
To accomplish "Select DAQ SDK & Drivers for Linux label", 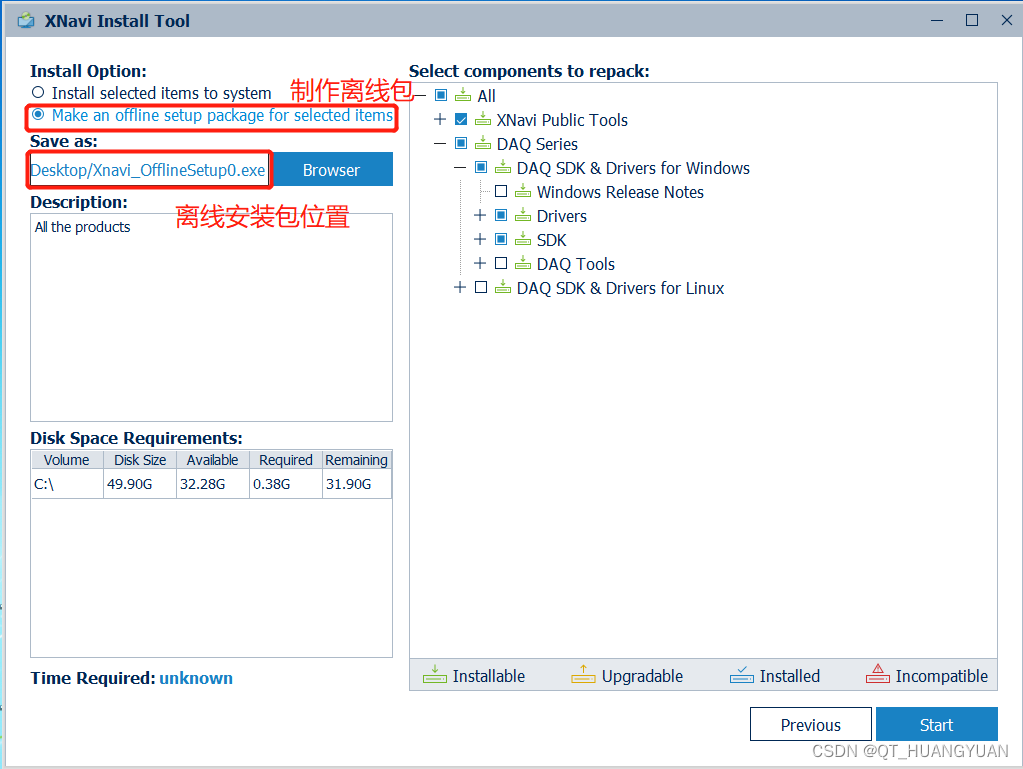I will coord(620,288).
